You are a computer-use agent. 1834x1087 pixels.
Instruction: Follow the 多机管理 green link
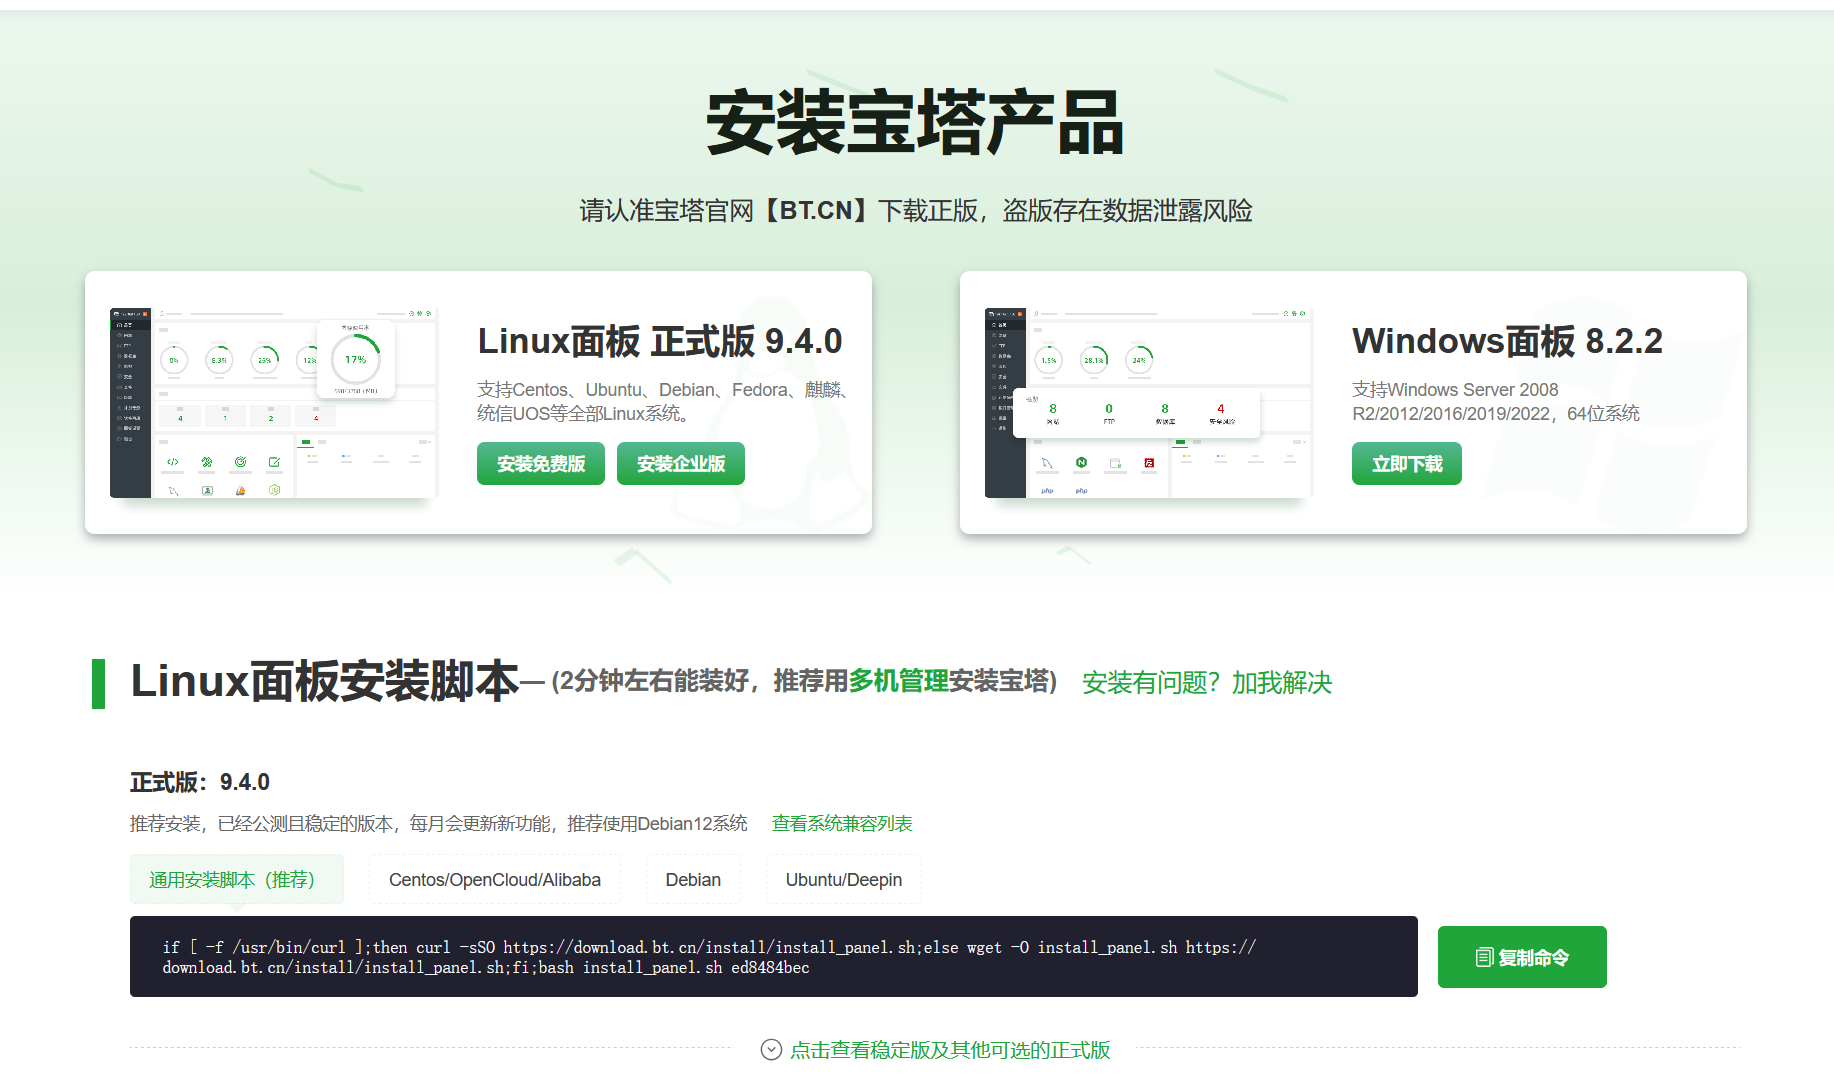point(898,681)
